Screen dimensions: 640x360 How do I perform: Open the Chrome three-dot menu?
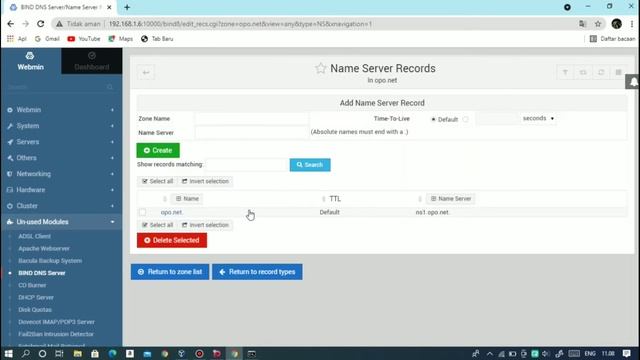coord(632,24)
